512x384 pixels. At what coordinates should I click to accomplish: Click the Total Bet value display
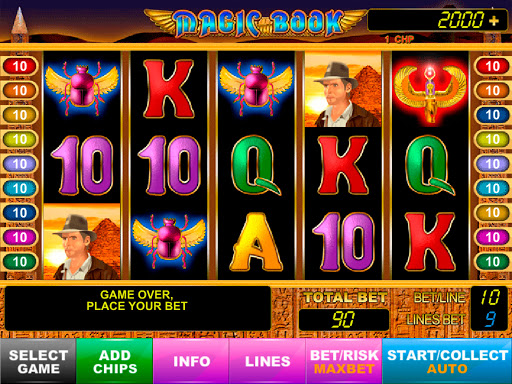pyautogui.click(x=344, y=320)
